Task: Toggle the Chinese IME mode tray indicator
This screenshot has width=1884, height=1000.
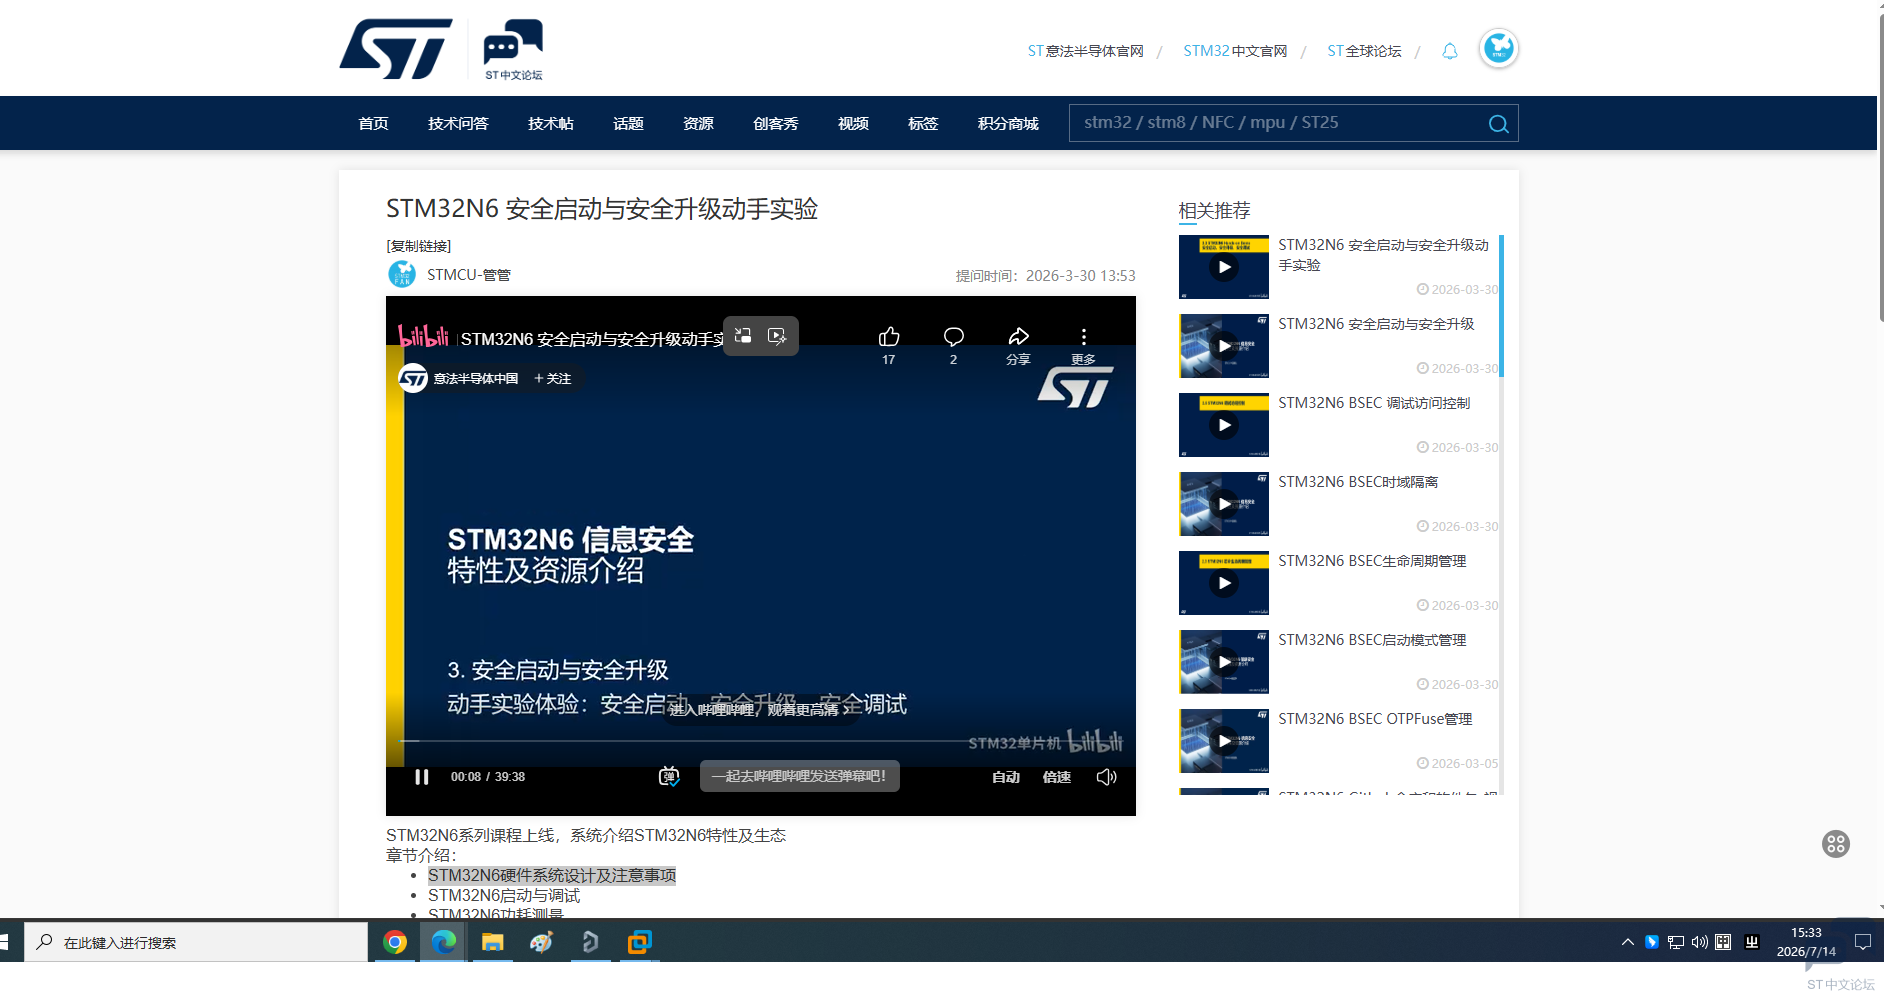Action: point(1723,942)
